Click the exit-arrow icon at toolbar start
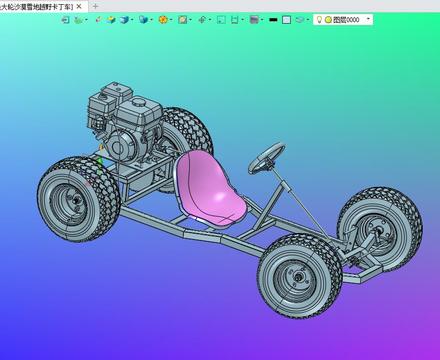 tap(65, 20)
